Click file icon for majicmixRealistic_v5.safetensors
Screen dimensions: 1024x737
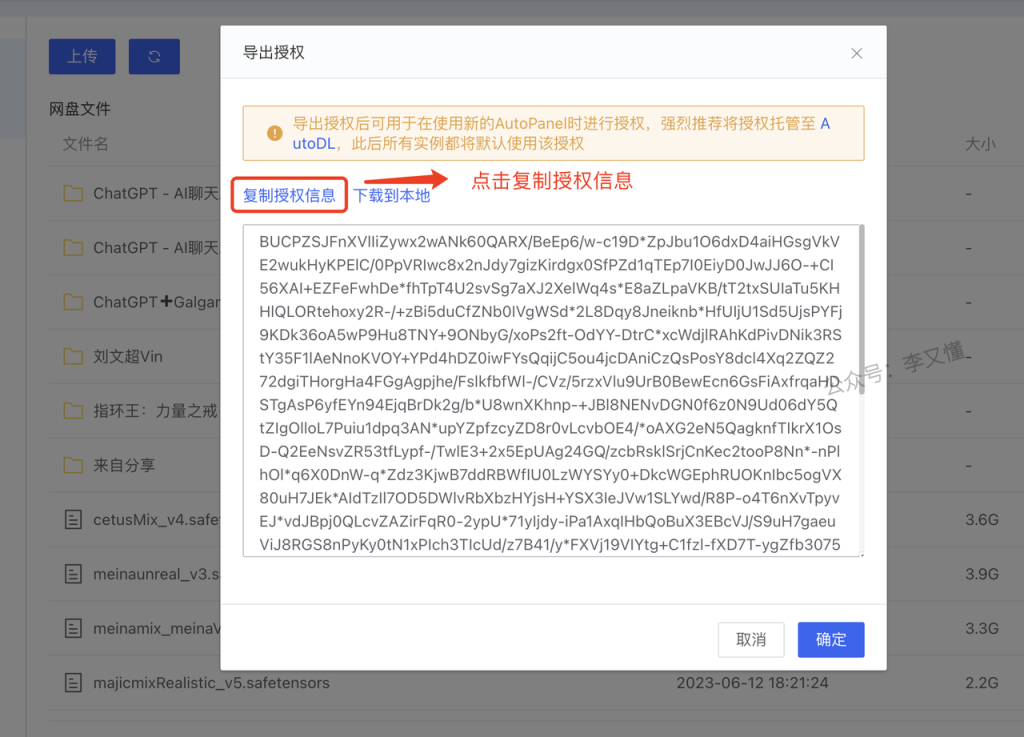pyautogui.click(x=72, y=683)
